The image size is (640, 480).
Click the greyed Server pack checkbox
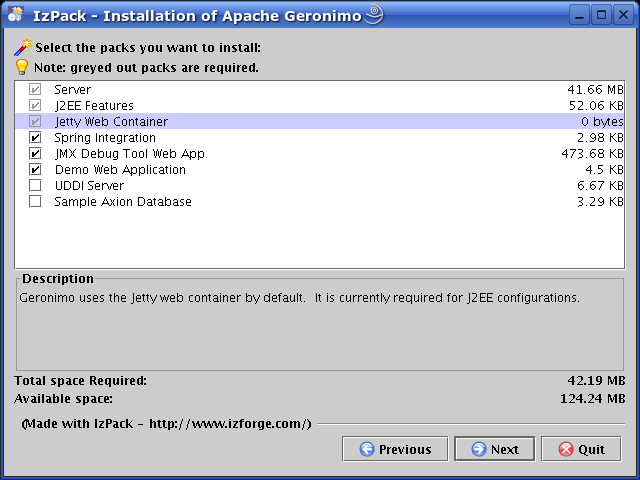35,90
